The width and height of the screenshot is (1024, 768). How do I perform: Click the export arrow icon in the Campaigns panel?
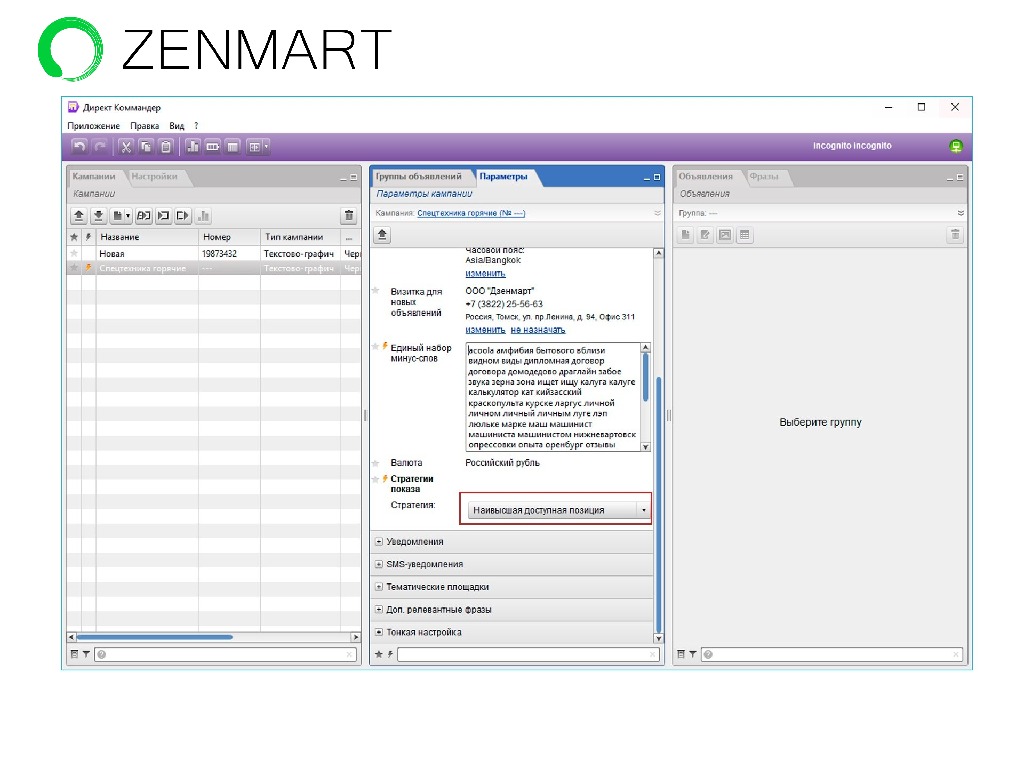[x=183, y=216]
